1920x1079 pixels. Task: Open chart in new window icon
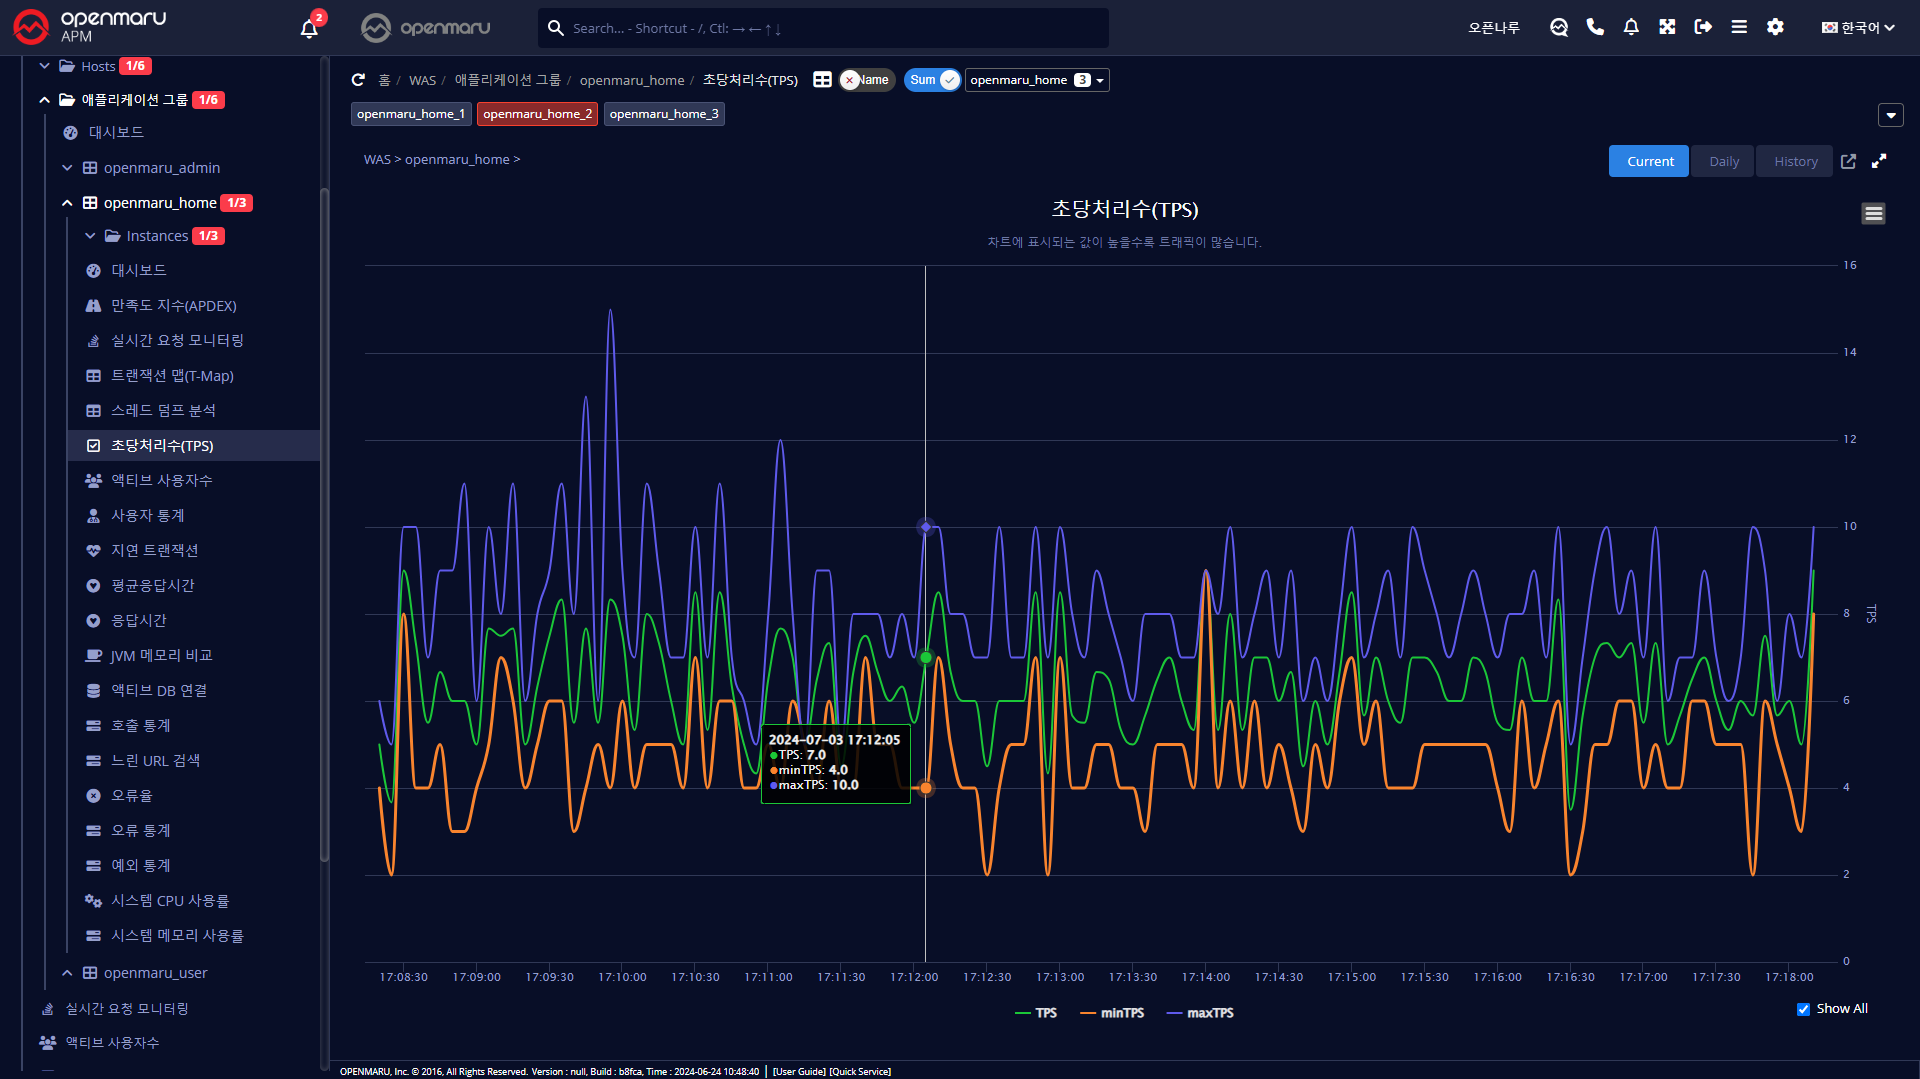tap(1848, 161)
